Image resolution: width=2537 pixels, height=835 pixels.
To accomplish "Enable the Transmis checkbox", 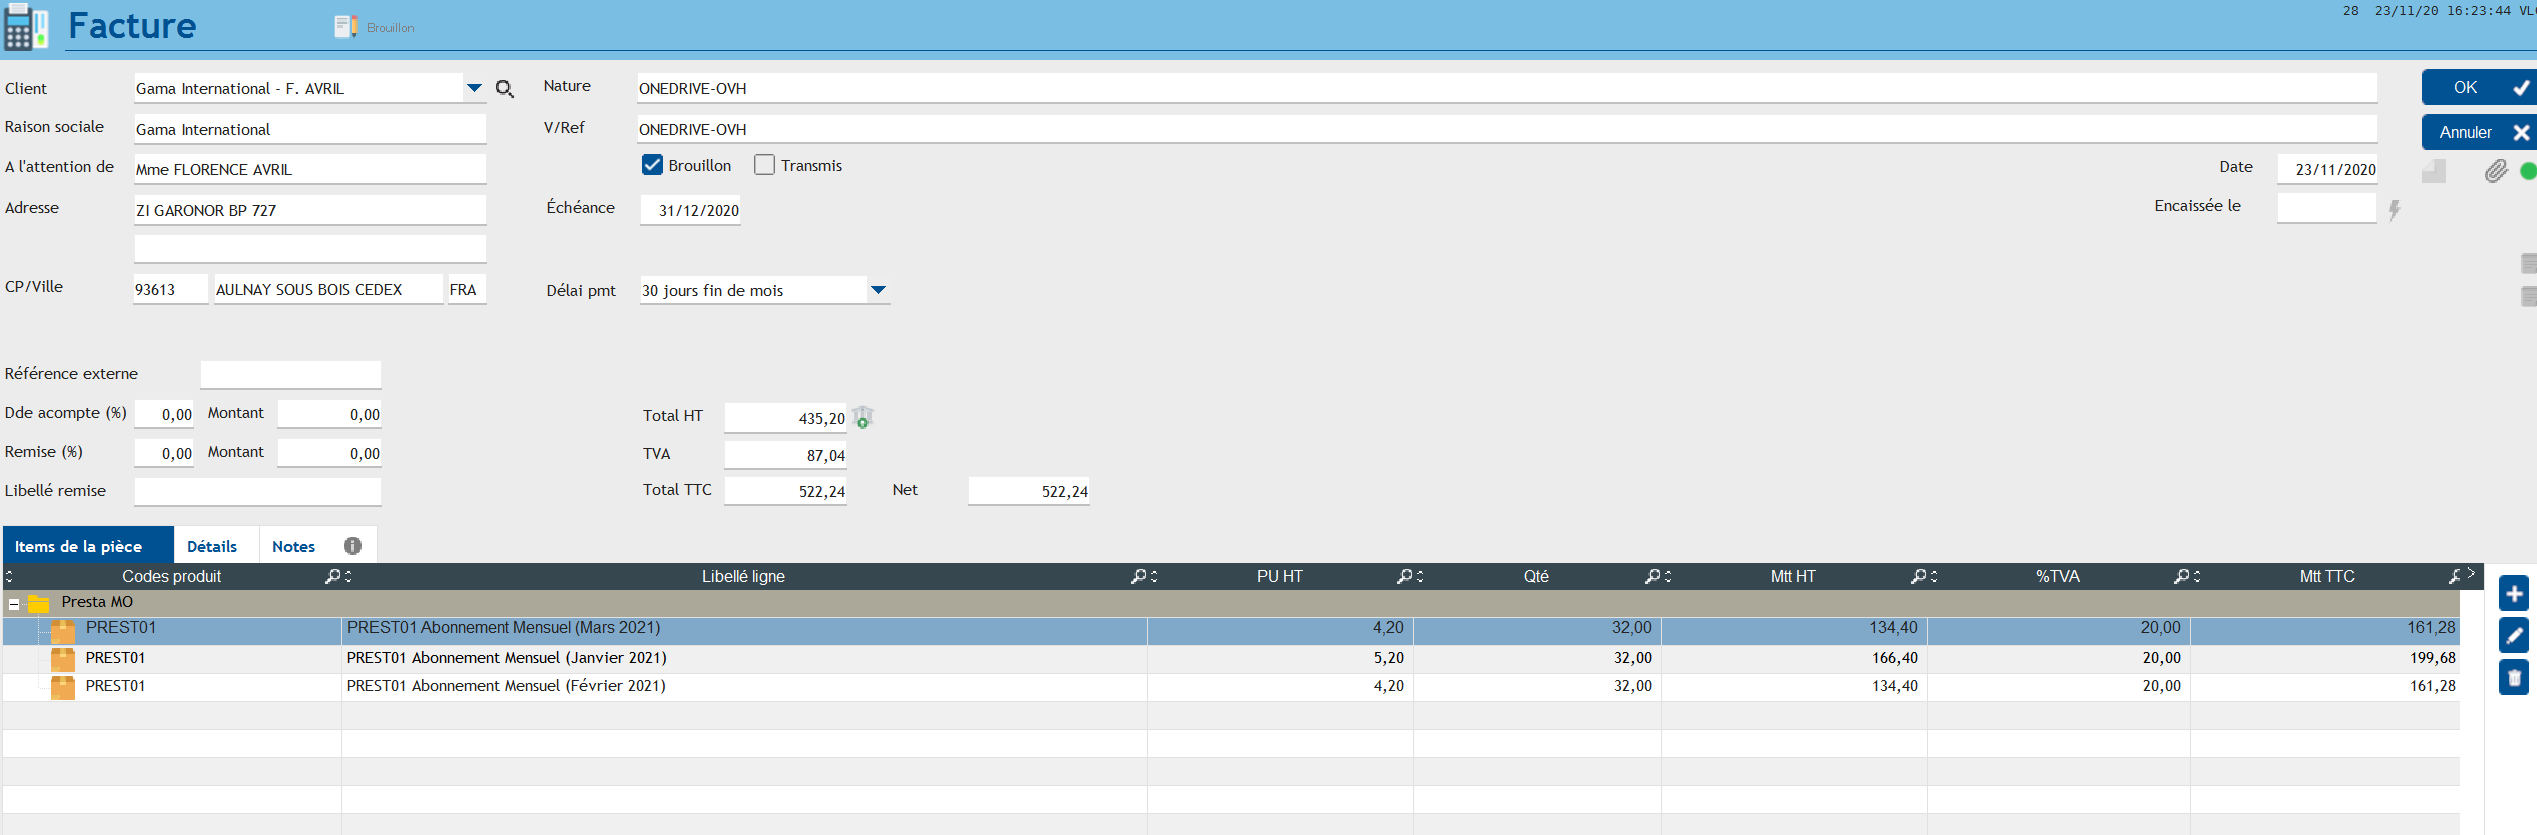I will tap(764, 165).
